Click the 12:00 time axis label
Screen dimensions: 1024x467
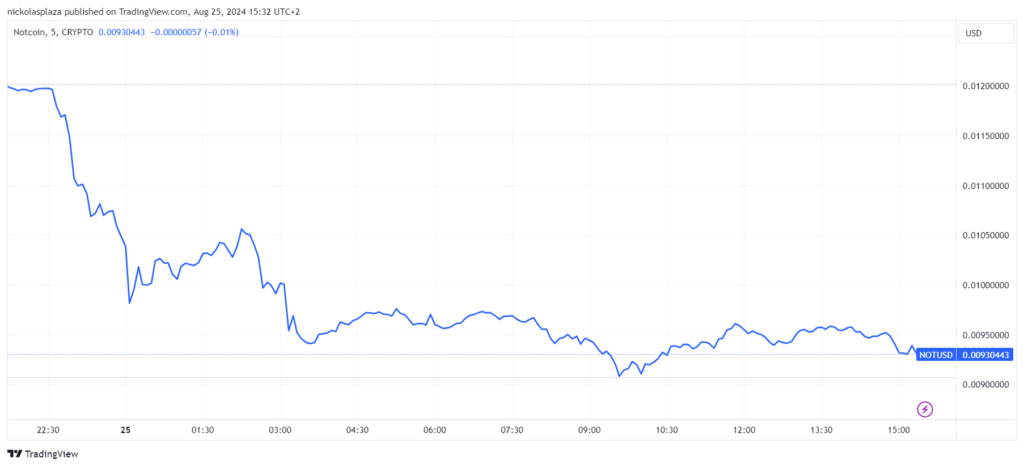(x=744, y=430)
